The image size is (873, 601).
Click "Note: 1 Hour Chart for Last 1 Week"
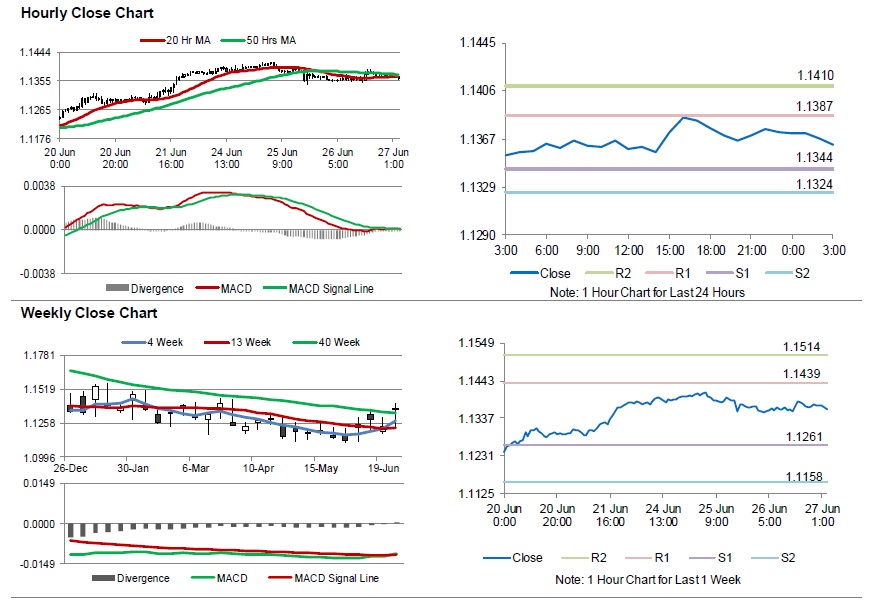tap(648, 580)
